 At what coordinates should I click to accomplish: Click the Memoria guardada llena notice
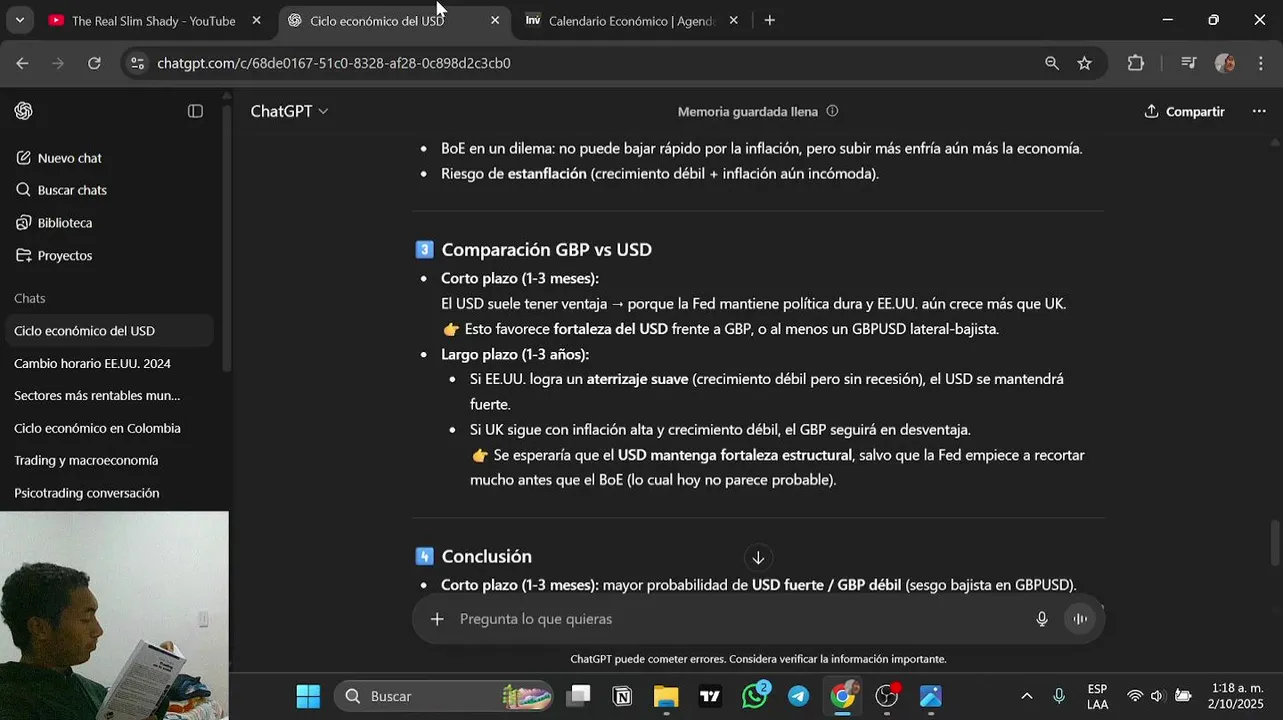pos(748,111)
